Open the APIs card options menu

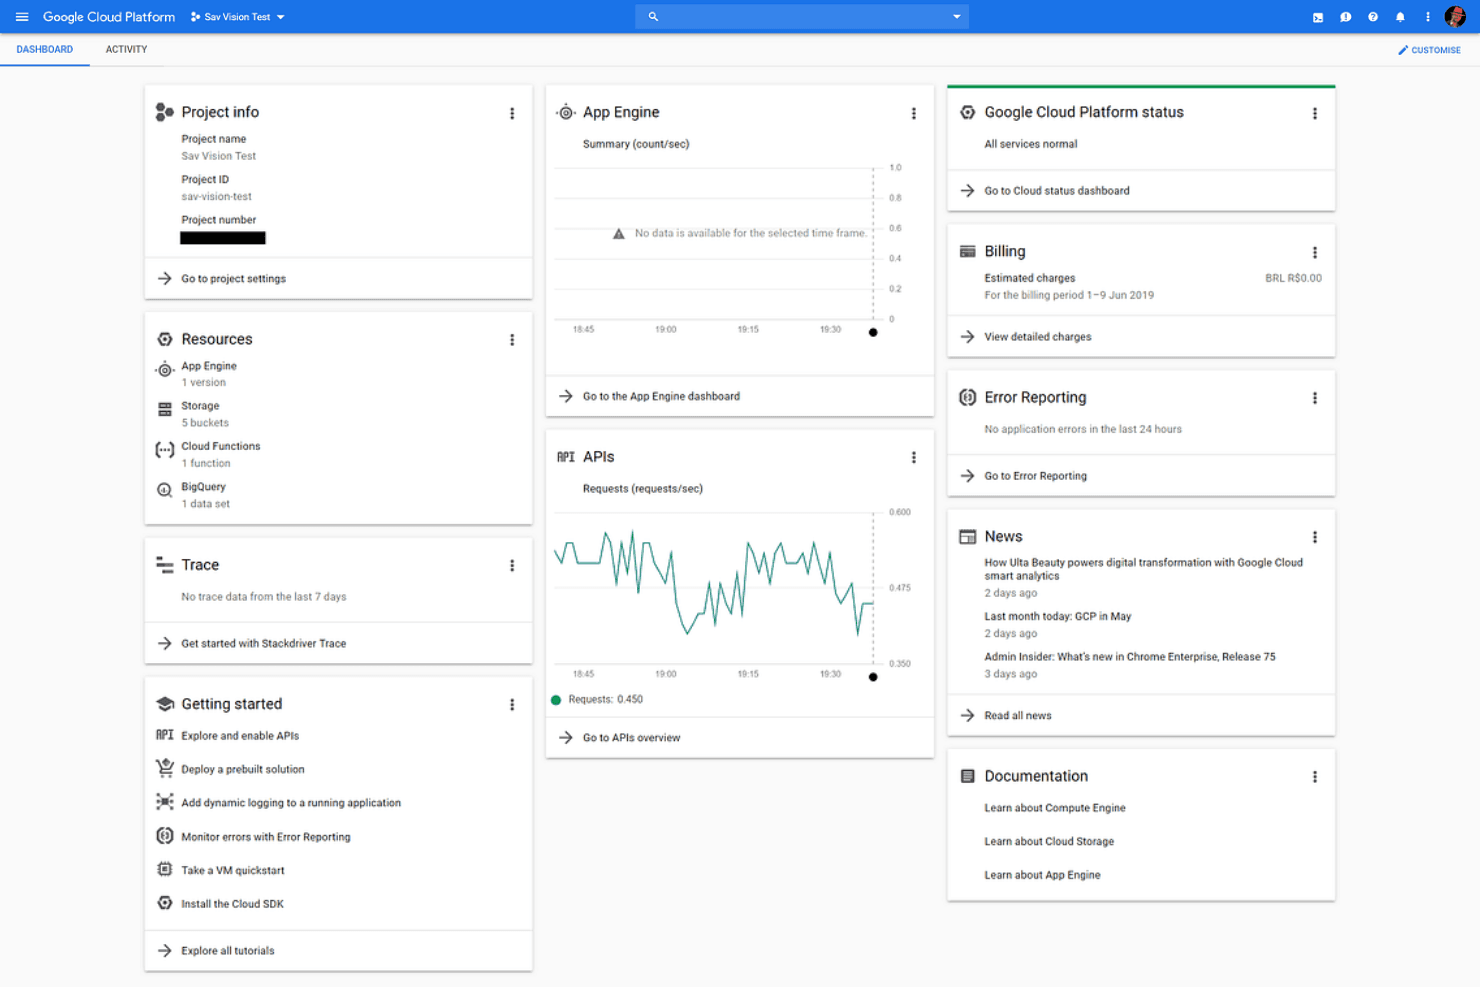913,458
